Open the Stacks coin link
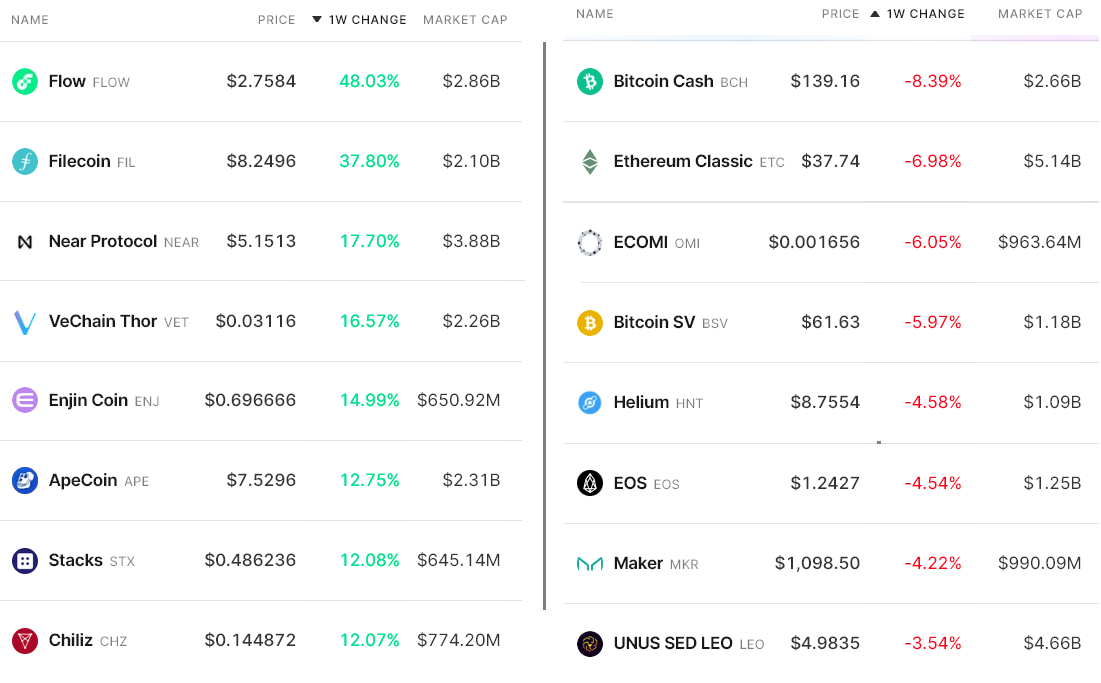The image size is (1101, 683). 76,560
